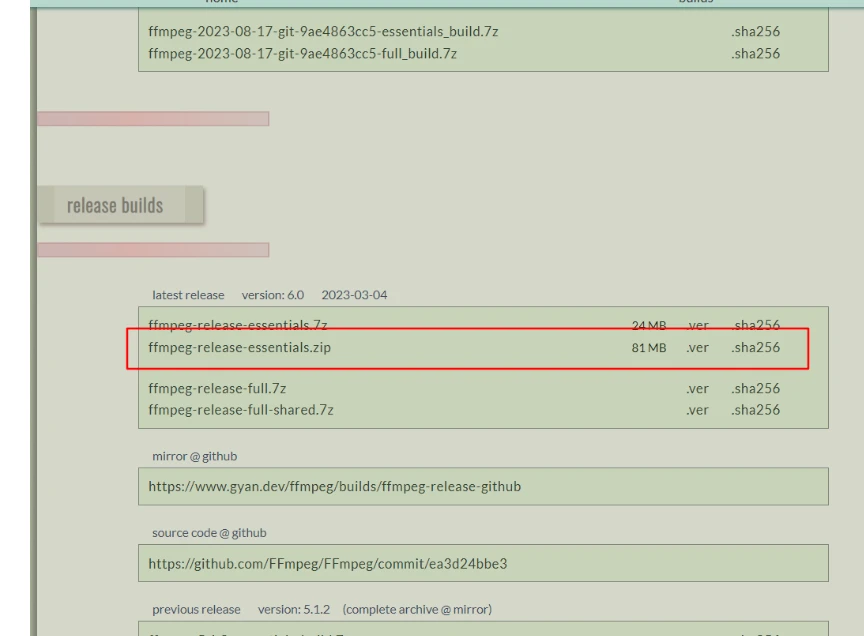Download ffmpeg-2023-08-17 full_build.7z file
Screen dimensions: 864x636
tap(303, 53)
